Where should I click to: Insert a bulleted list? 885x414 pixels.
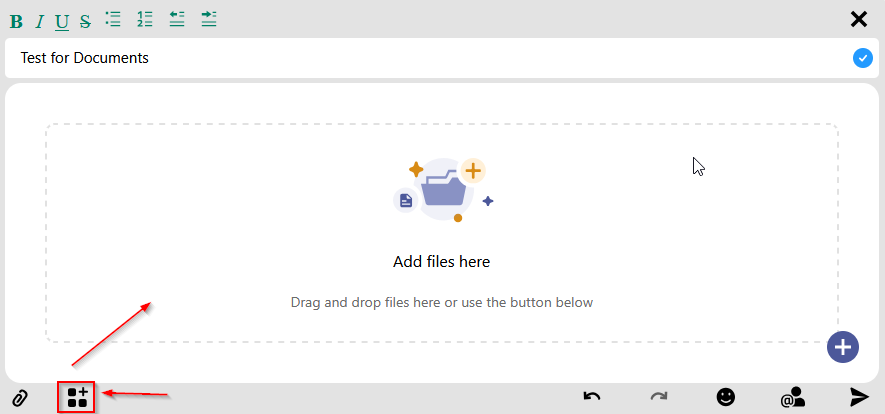(113, 19)
